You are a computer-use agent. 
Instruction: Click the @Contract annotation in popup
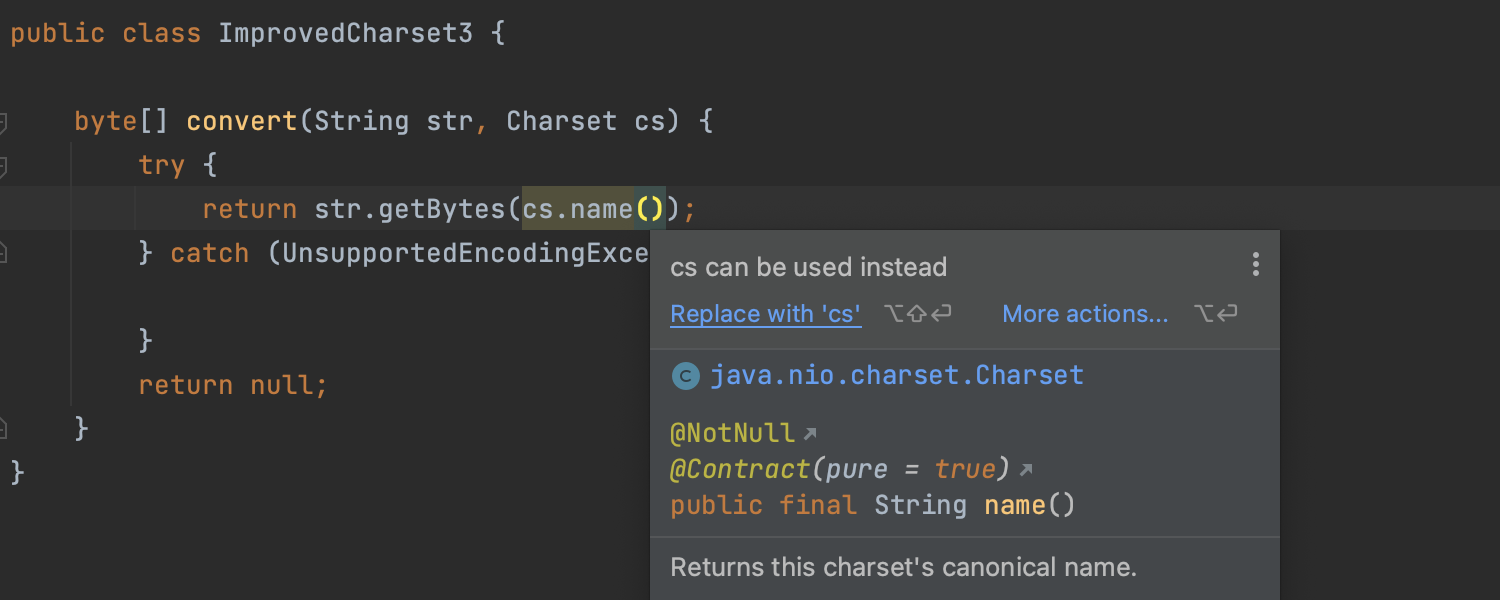tap(739, 469)
